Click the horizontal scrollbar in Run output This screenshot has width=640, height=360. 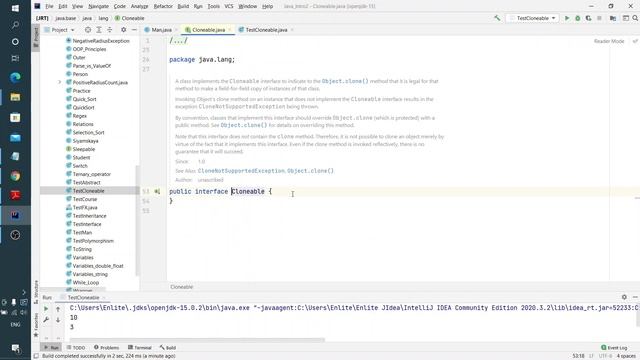coord(197,340)
